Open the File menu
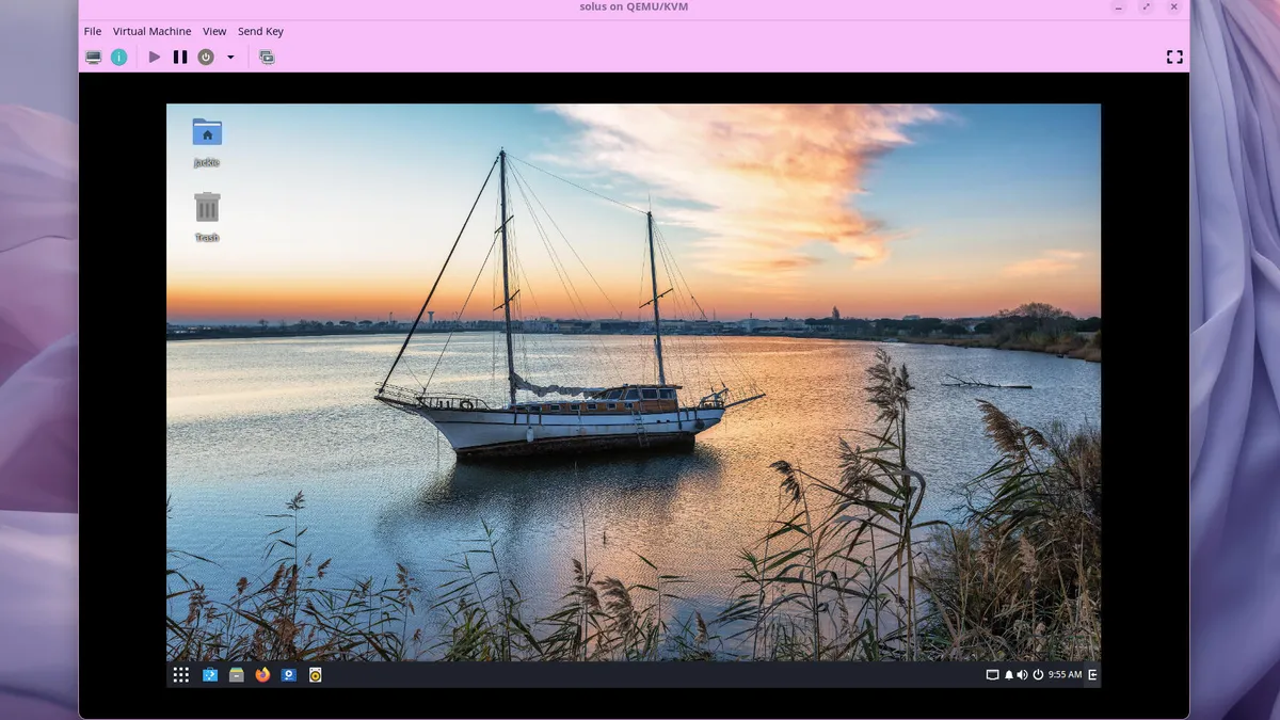The width and height of the screenshot is (1280, 720). [92, 31]
